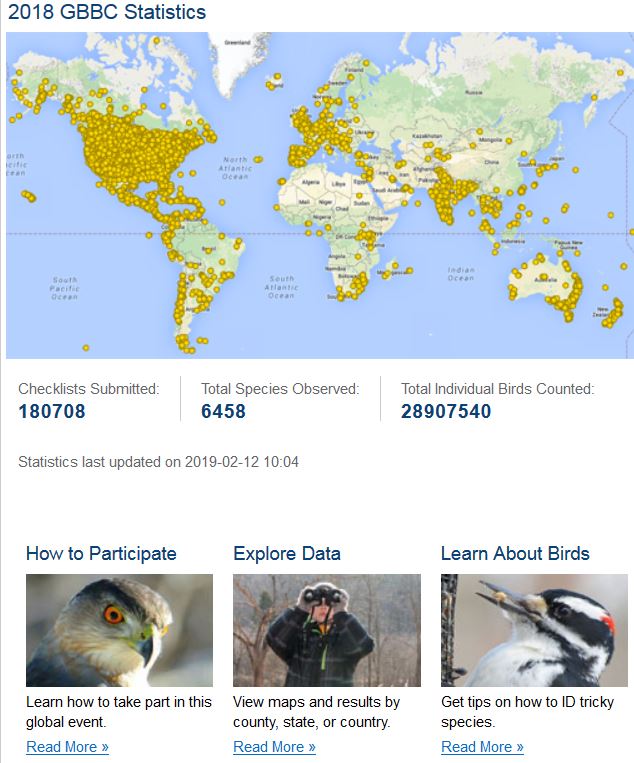
Task: Click the Checklists Submitted number 180708
Action: point(52,411)
